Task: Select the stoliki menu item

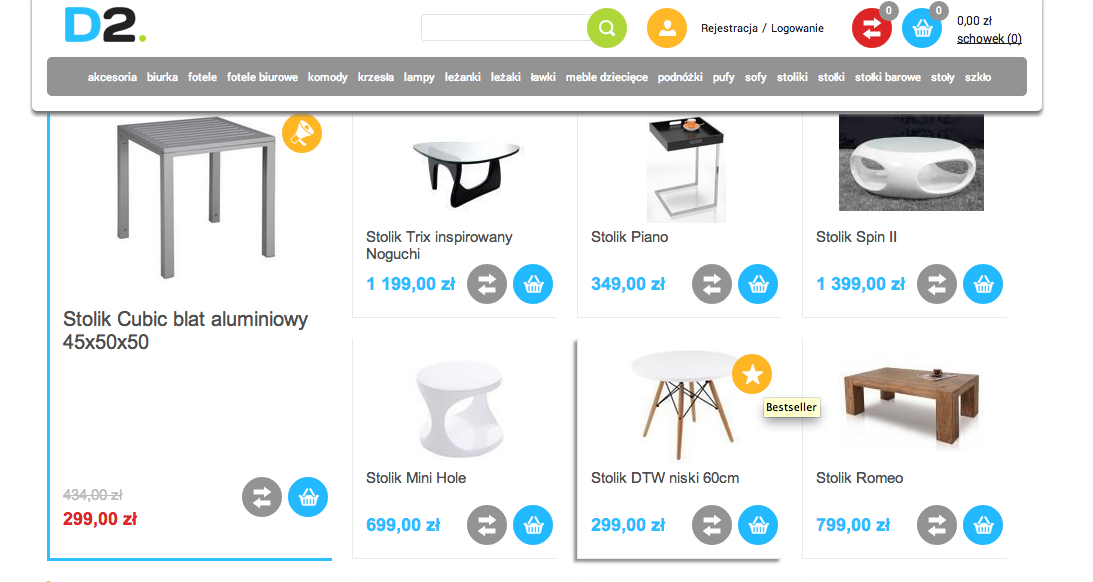Action: coord(792,77)
